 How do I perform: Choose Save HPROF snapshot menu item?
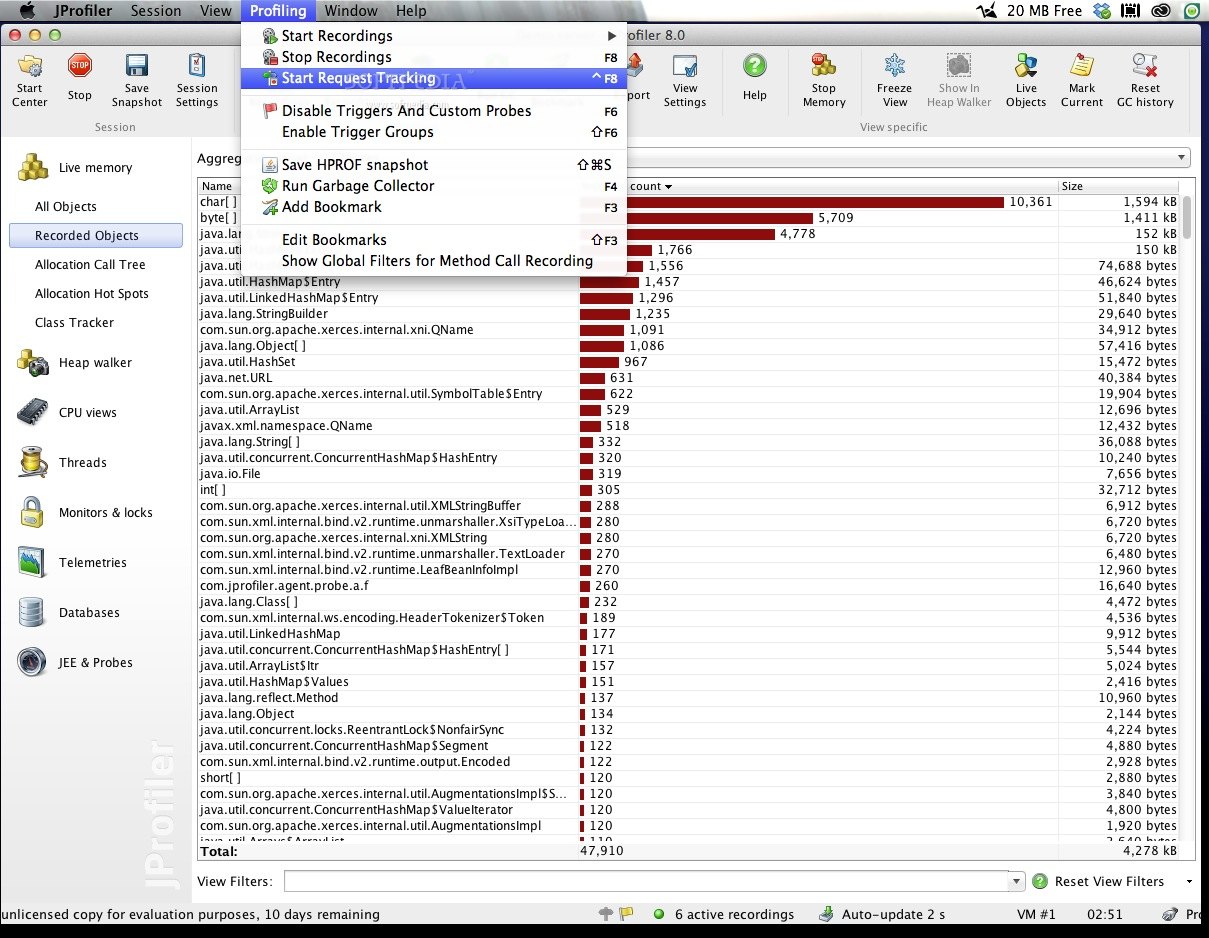[433, 165]
